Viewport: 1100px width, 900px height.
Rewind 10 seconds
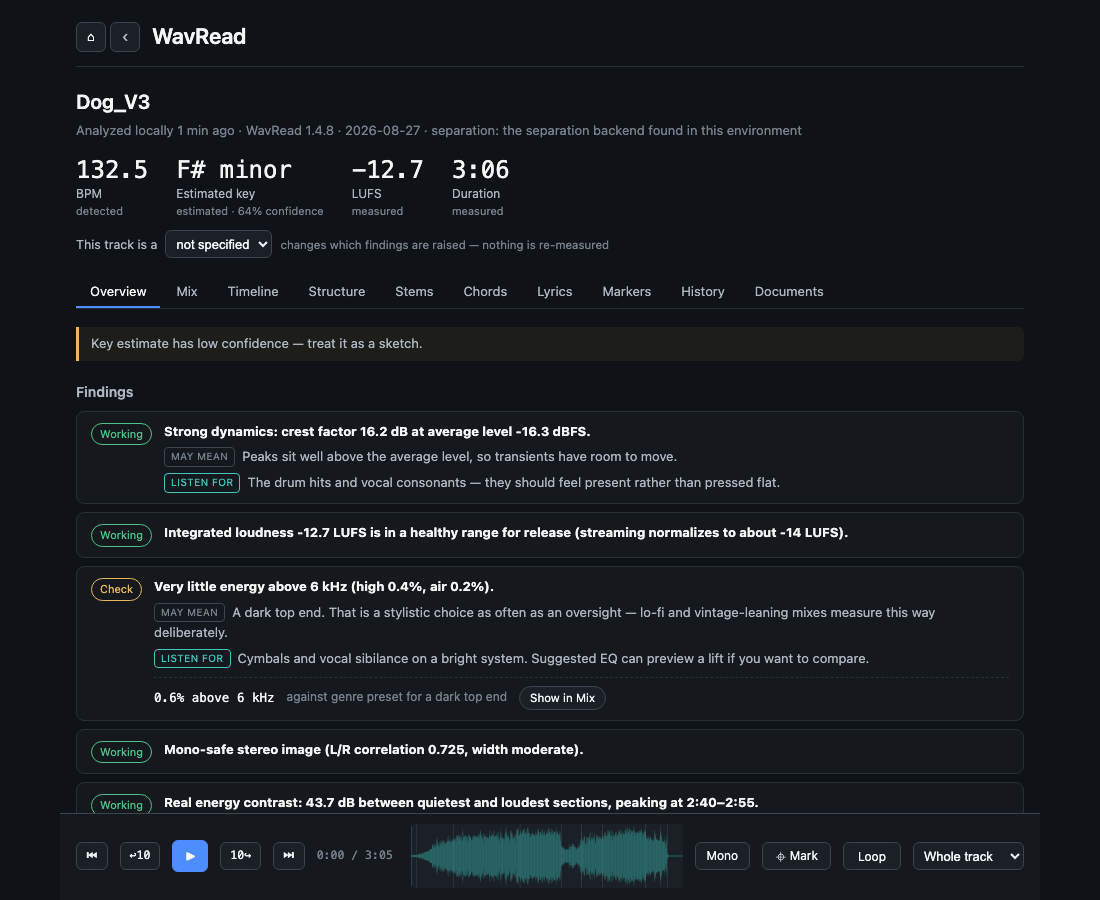(140, 856)
